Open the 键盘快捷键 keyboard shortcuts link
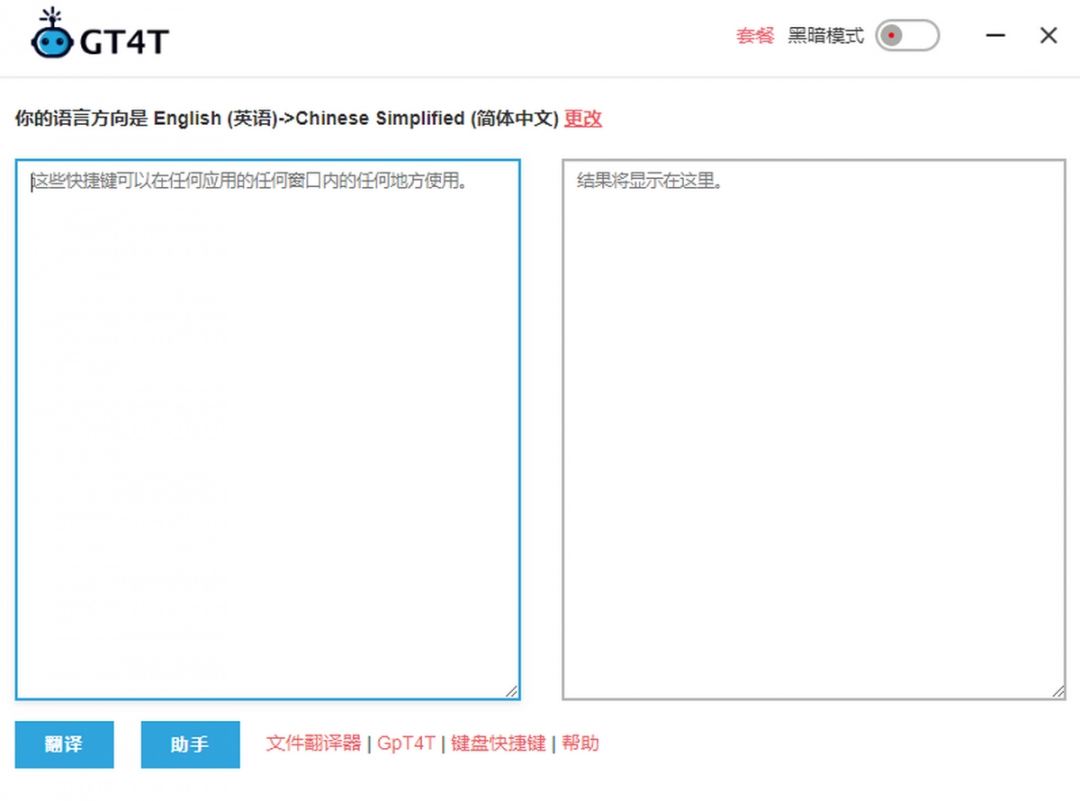Viewport: 1080px width, 801px height. tap(498, 743)
